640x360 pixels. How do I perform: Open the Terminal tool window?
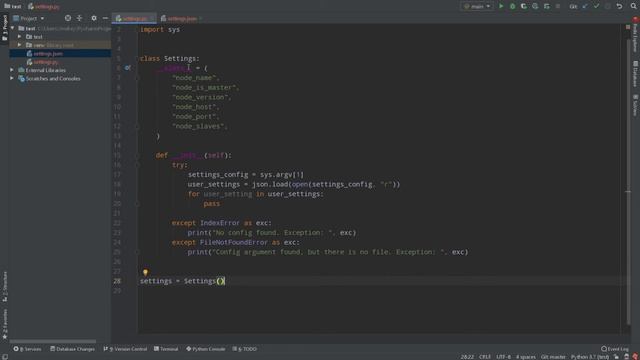click(x=166, y=349)
